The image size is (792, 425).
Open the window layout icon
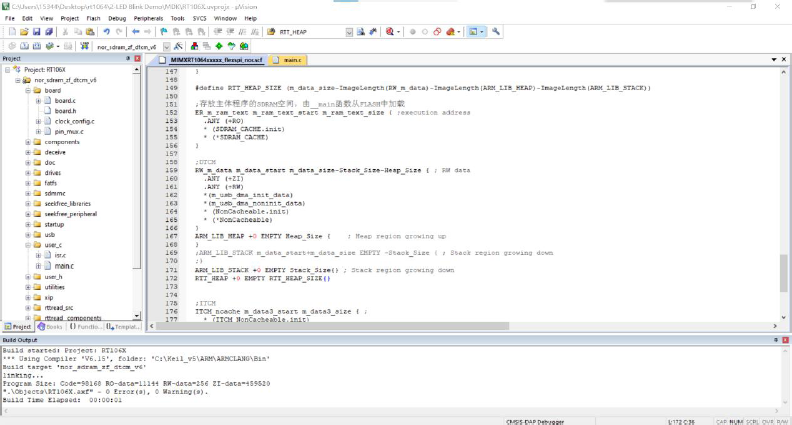(473, 31)
